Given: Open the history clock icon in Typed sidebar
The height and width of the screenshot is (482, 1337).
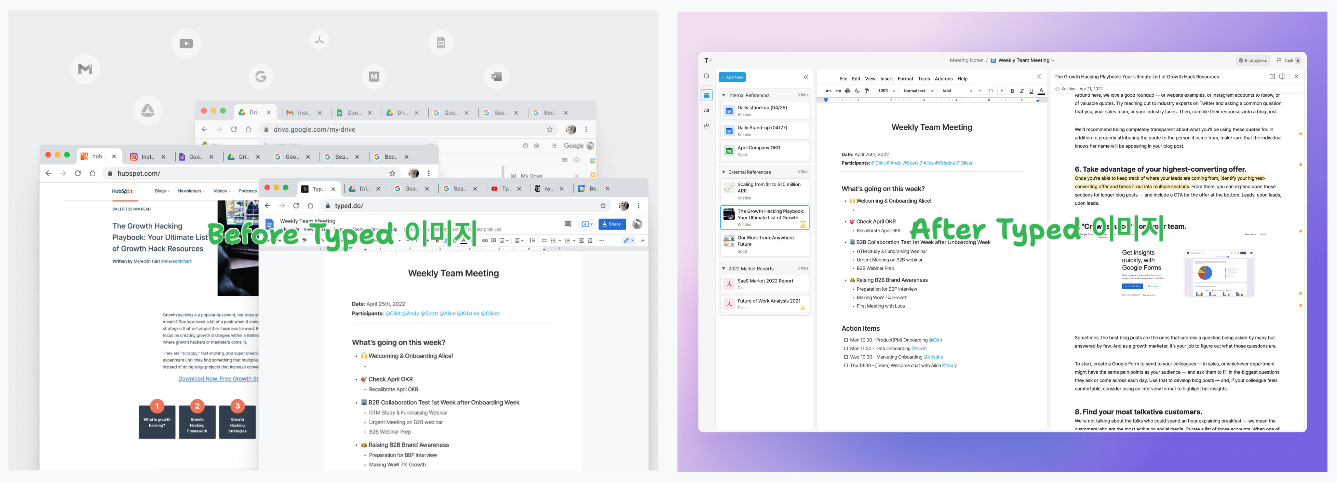Looking at the screenshot, I should click(706, 125).
